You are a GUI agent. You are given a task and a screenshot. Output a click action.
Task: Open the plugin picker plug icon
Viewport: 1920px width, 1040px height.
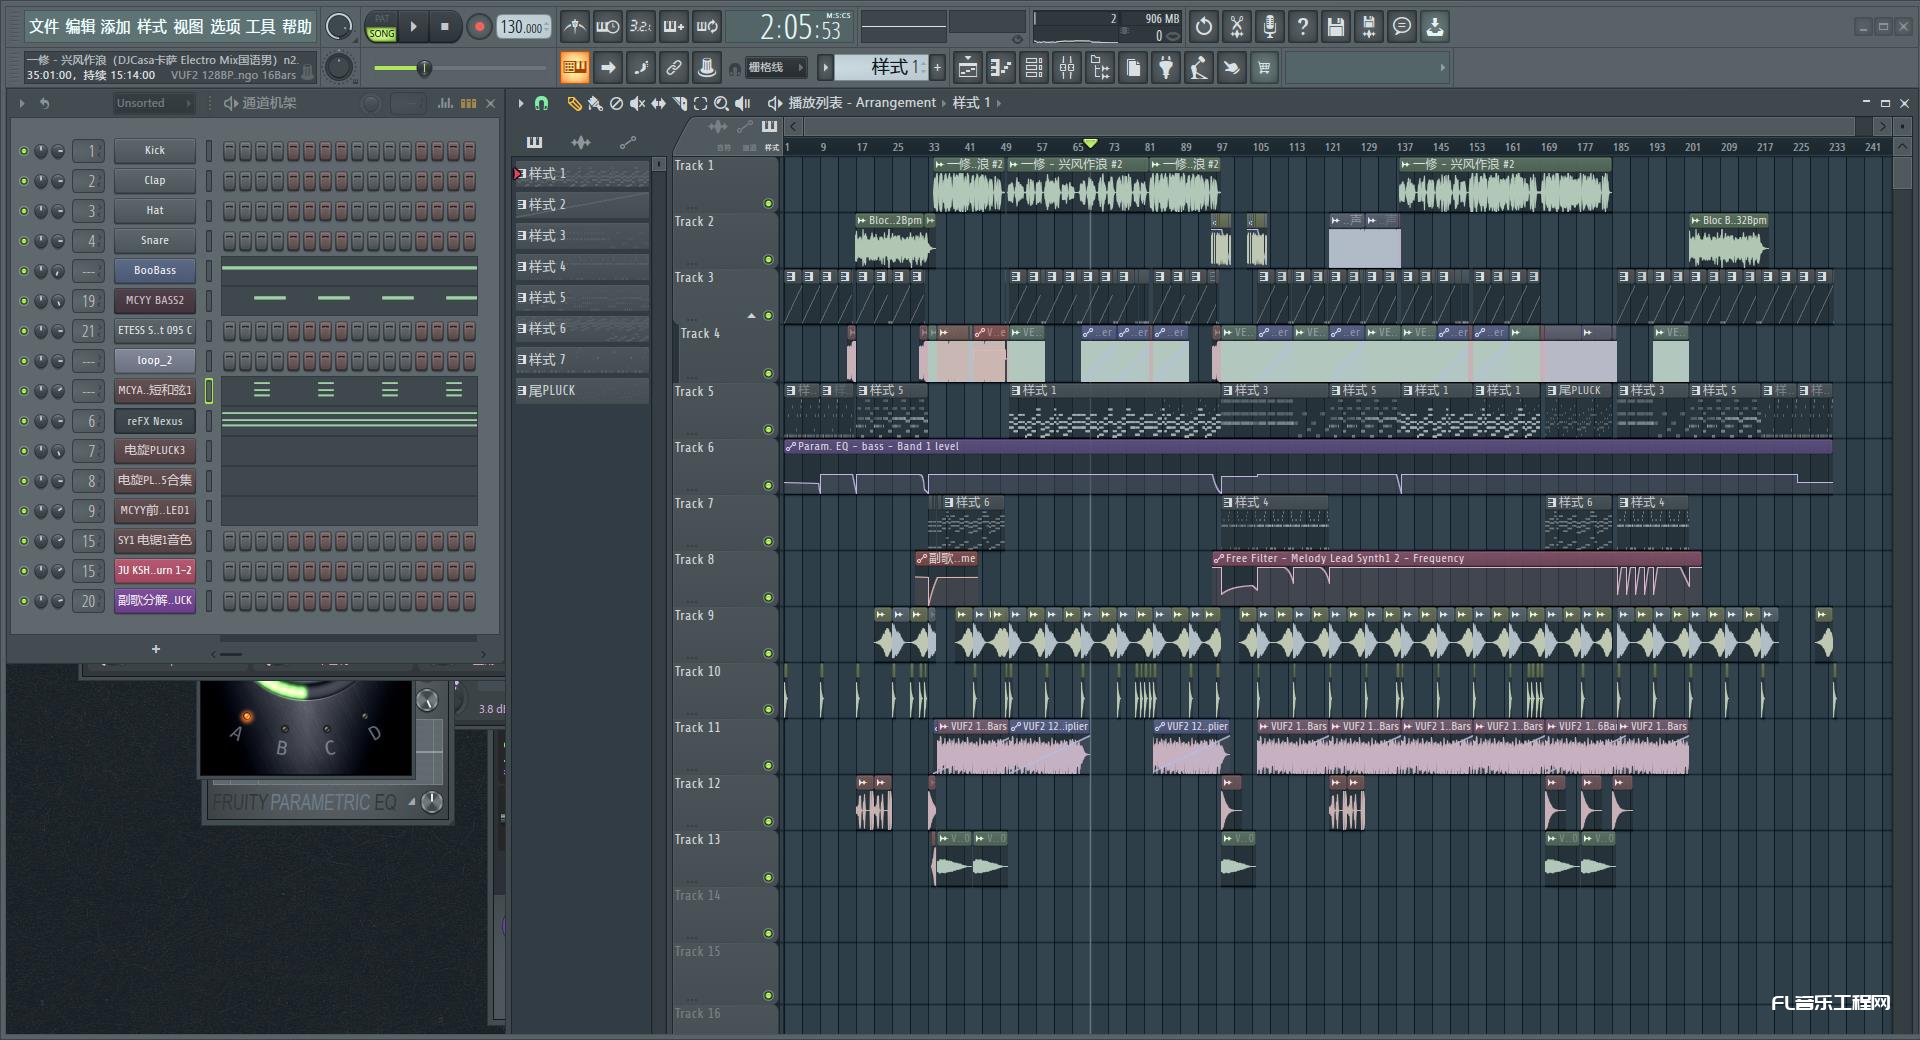click(x=1166, y=67)
